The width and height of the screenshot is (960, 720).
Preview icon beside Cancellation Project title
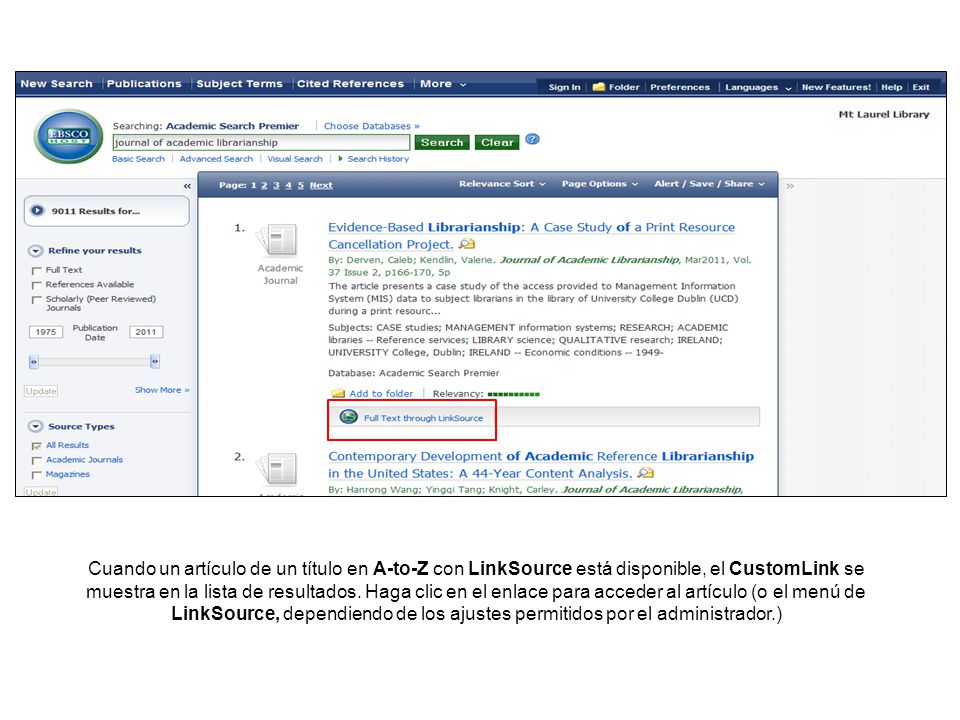pyautogui.click(x=467, y=244)
